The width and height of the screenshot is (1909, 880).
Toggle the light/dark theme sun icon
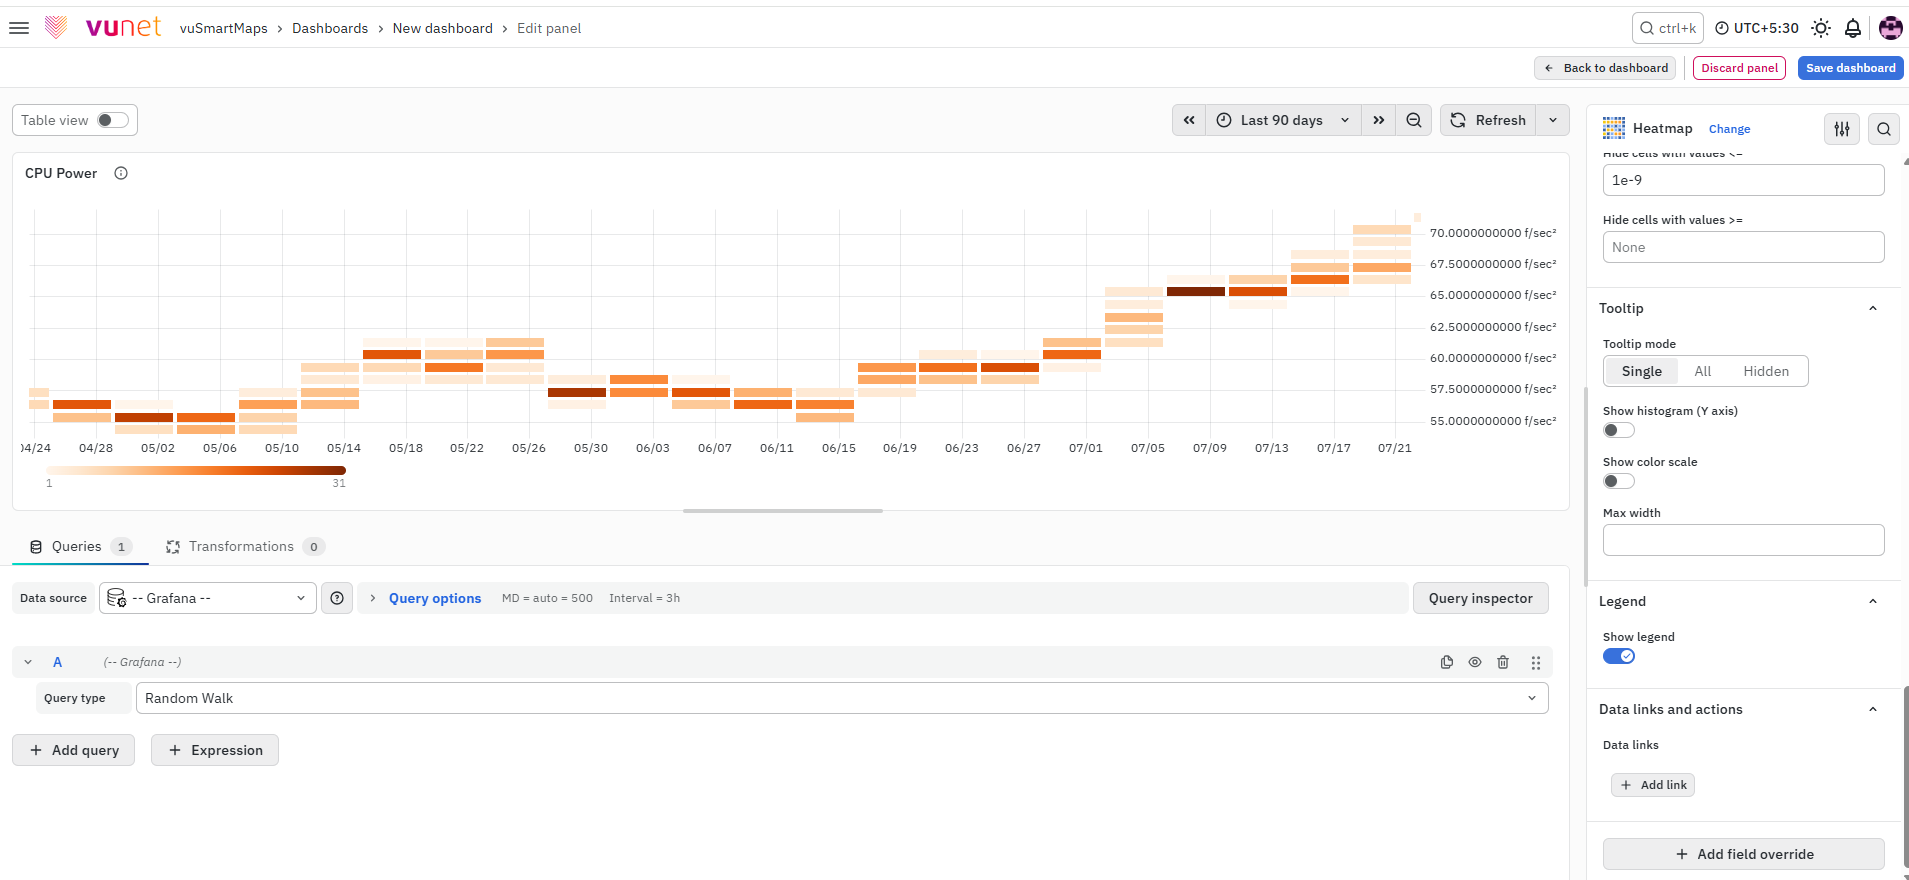1821,28
